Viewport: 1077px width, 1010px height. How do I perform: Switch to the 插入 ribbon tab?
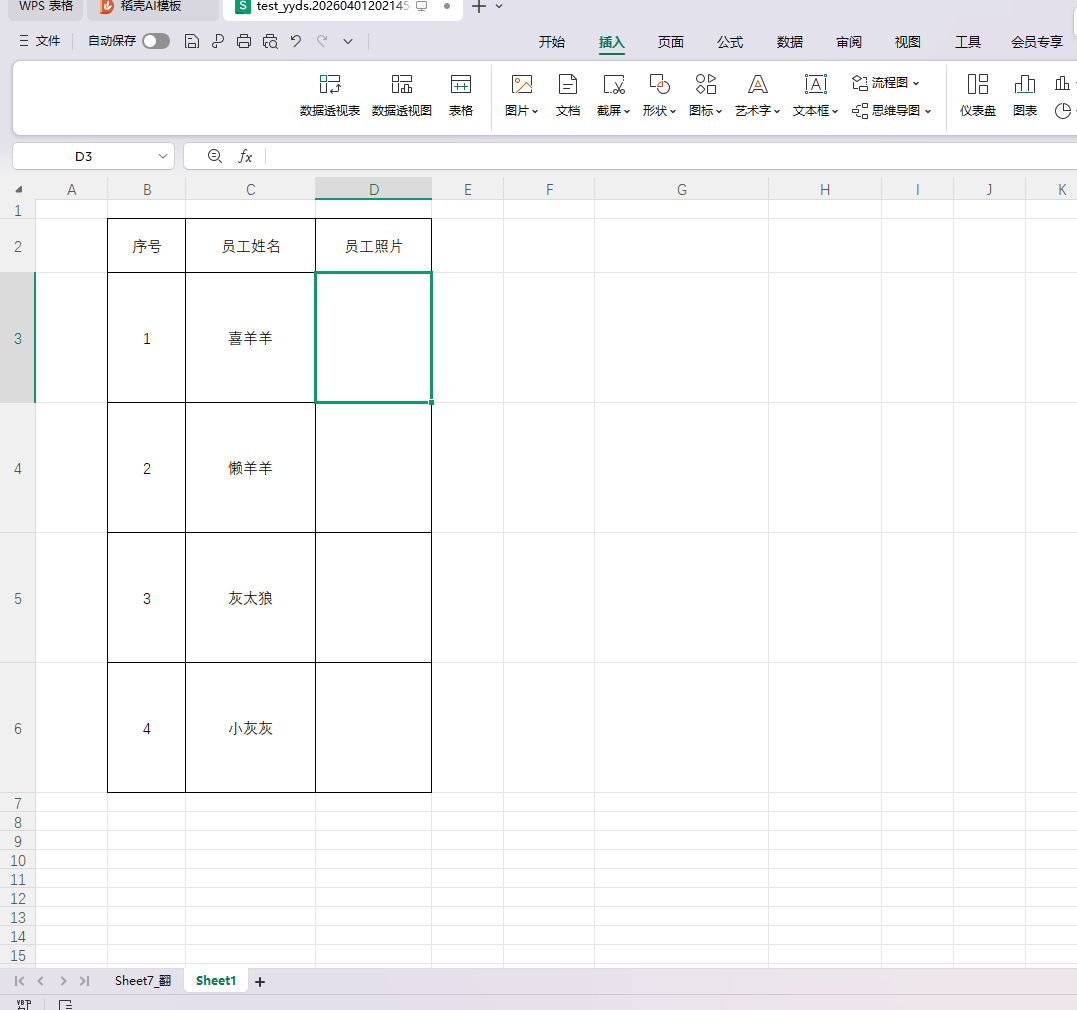[611, 42]
